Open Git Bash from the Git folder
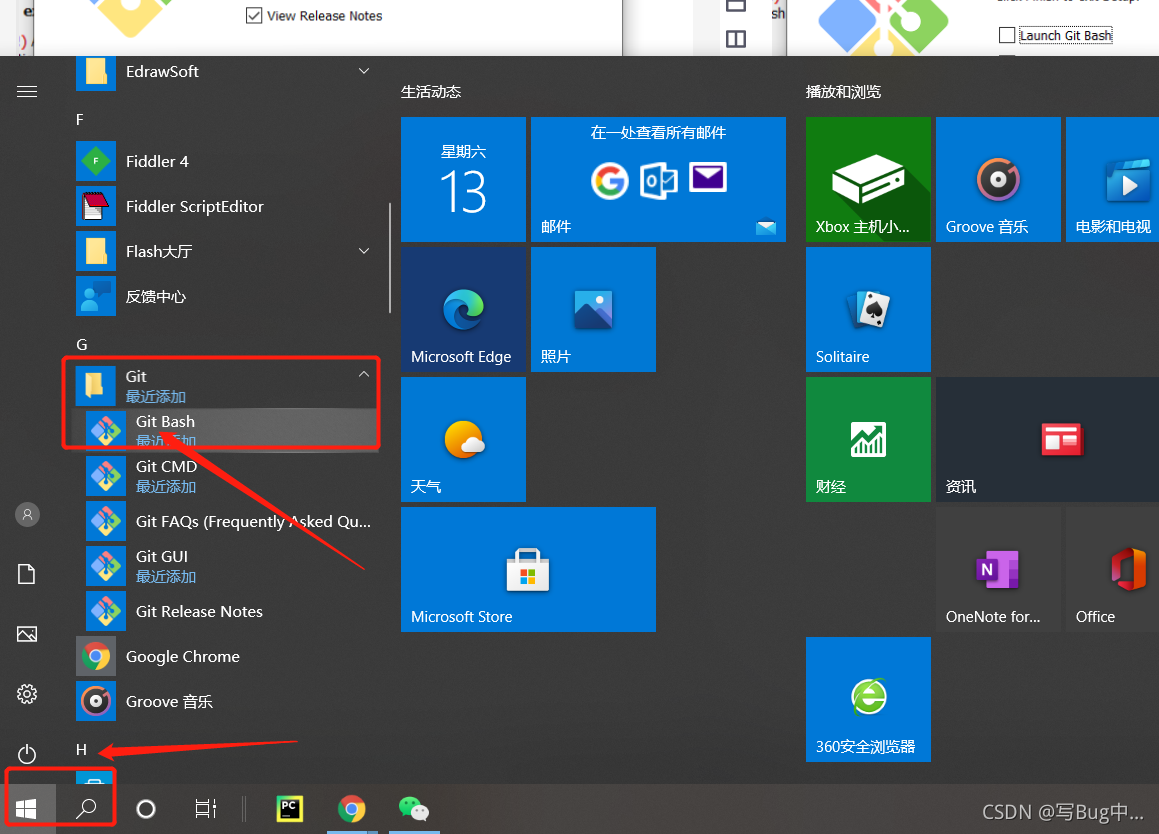 click(227, 430)
